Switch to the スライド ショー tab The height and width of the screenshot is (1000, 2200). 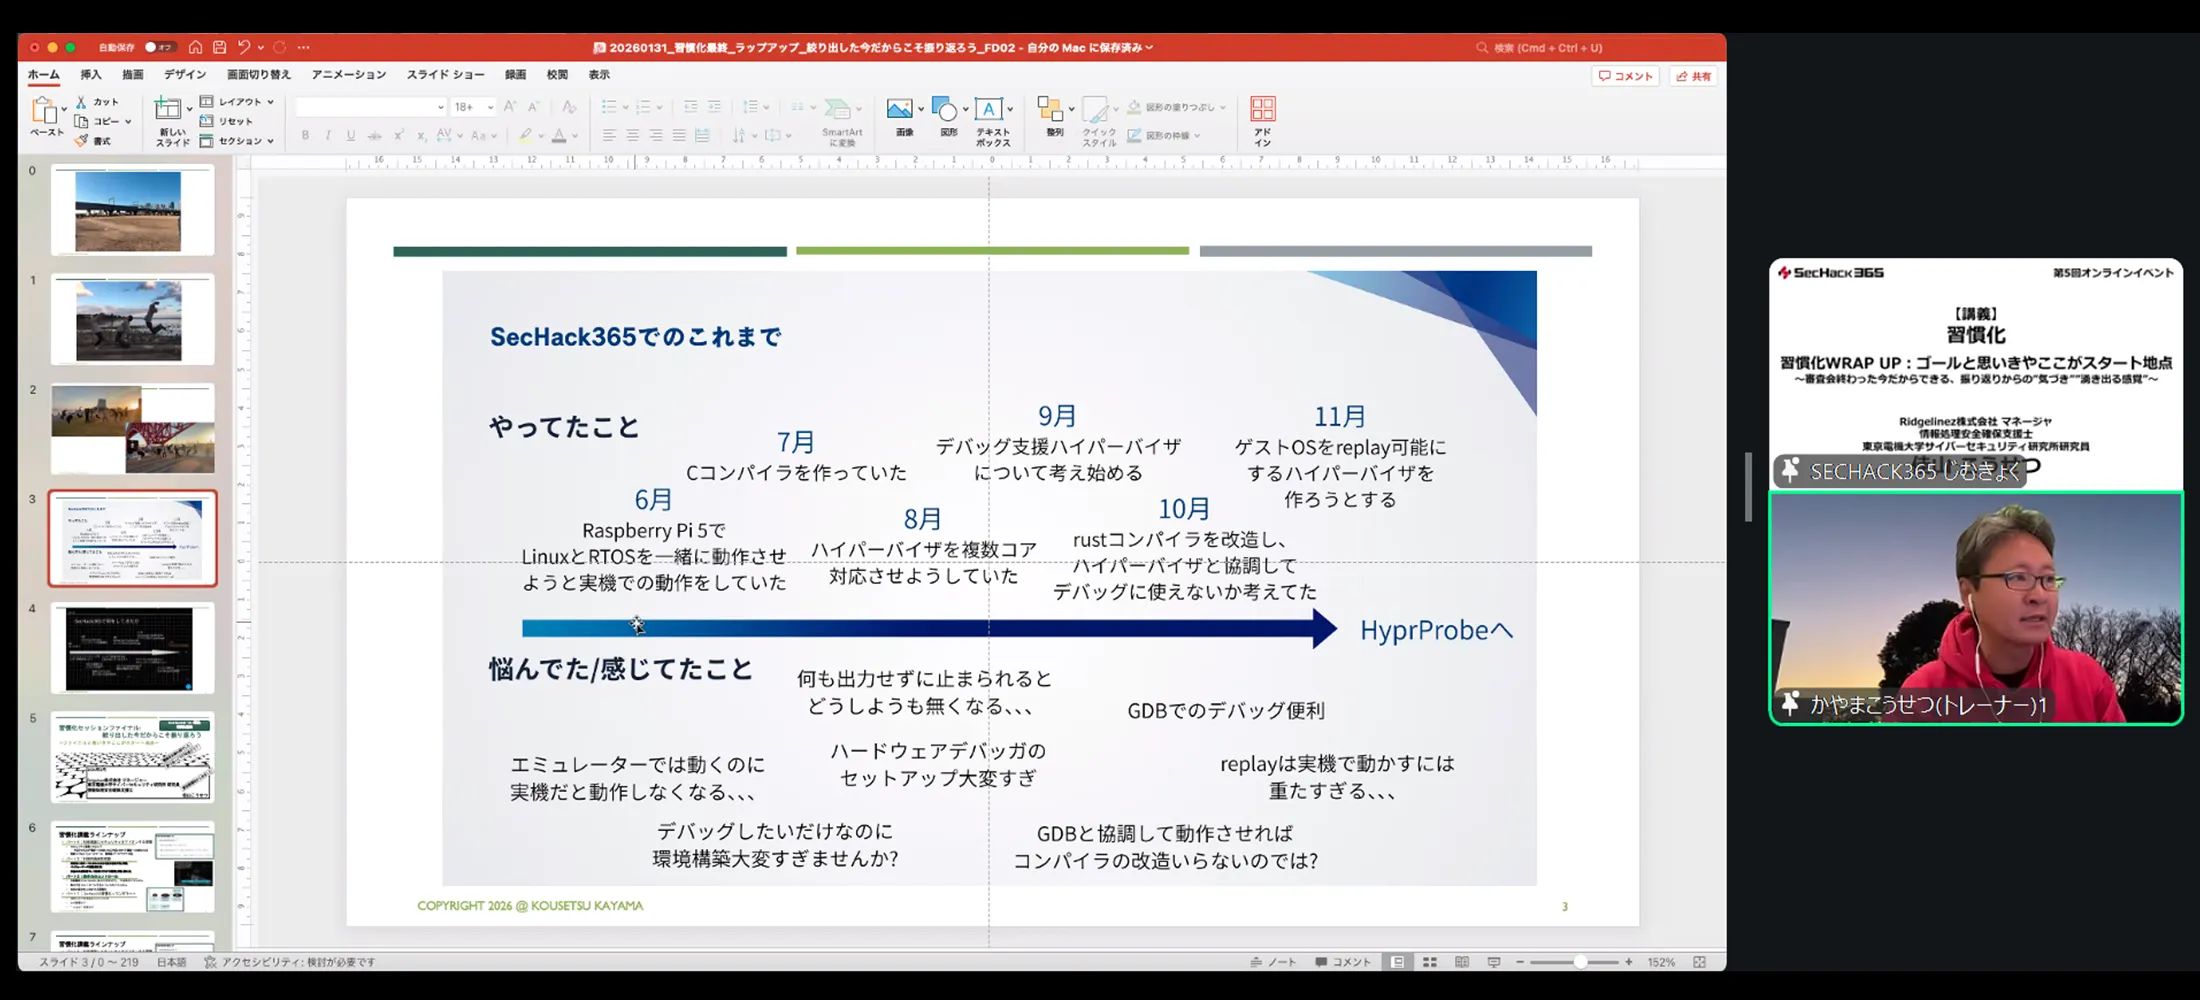tap(445, 75)
